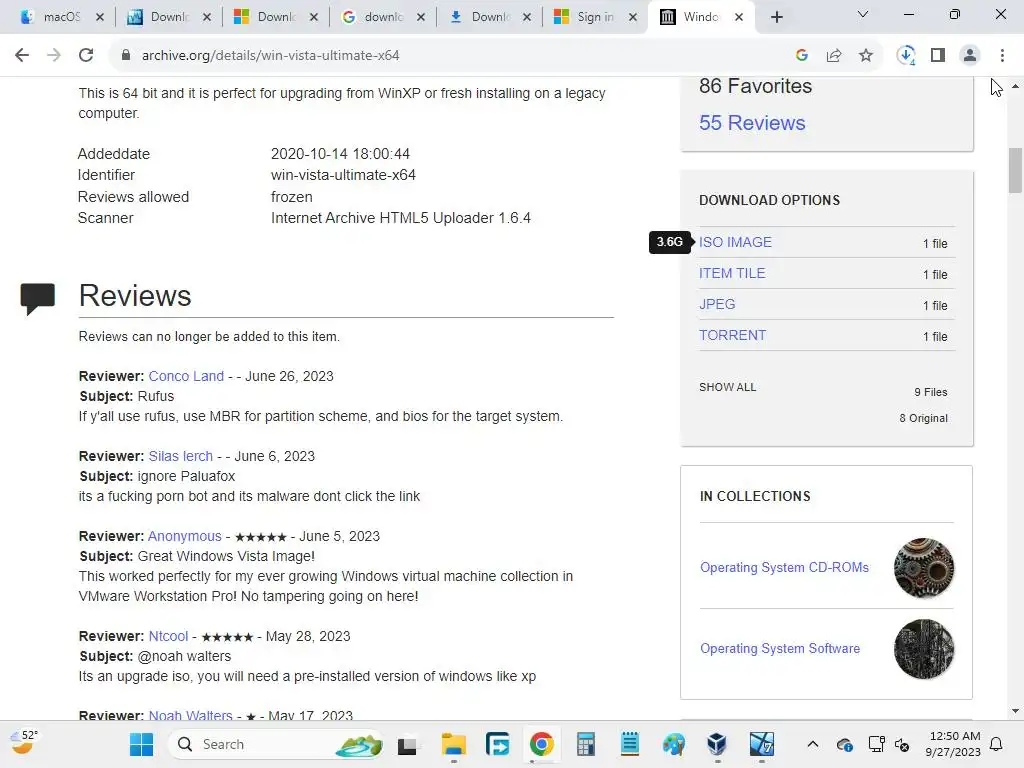Open Notepad from taskbar

point(630,744)
